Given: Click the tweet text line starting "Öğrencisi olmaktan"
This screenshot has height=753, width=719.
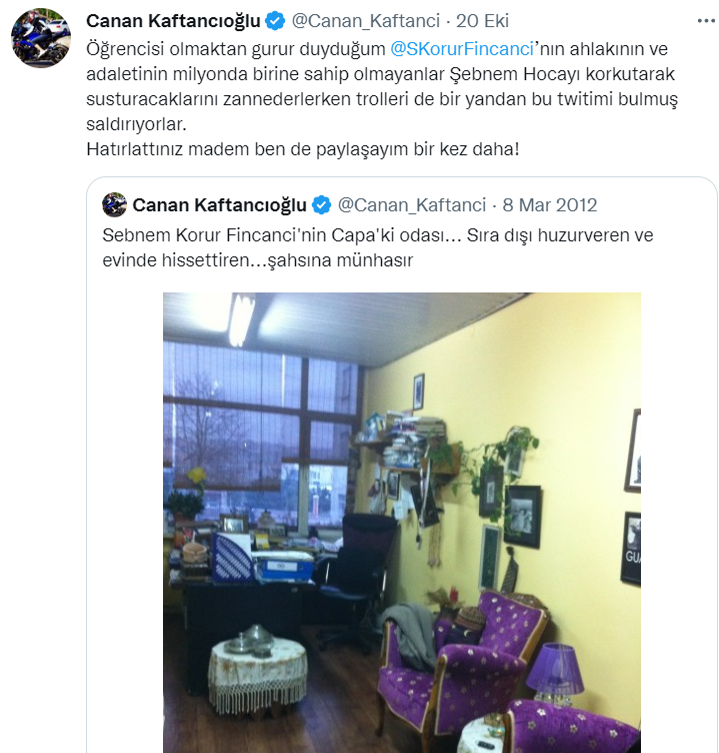Looking at the screenshot, I should 377,49.
